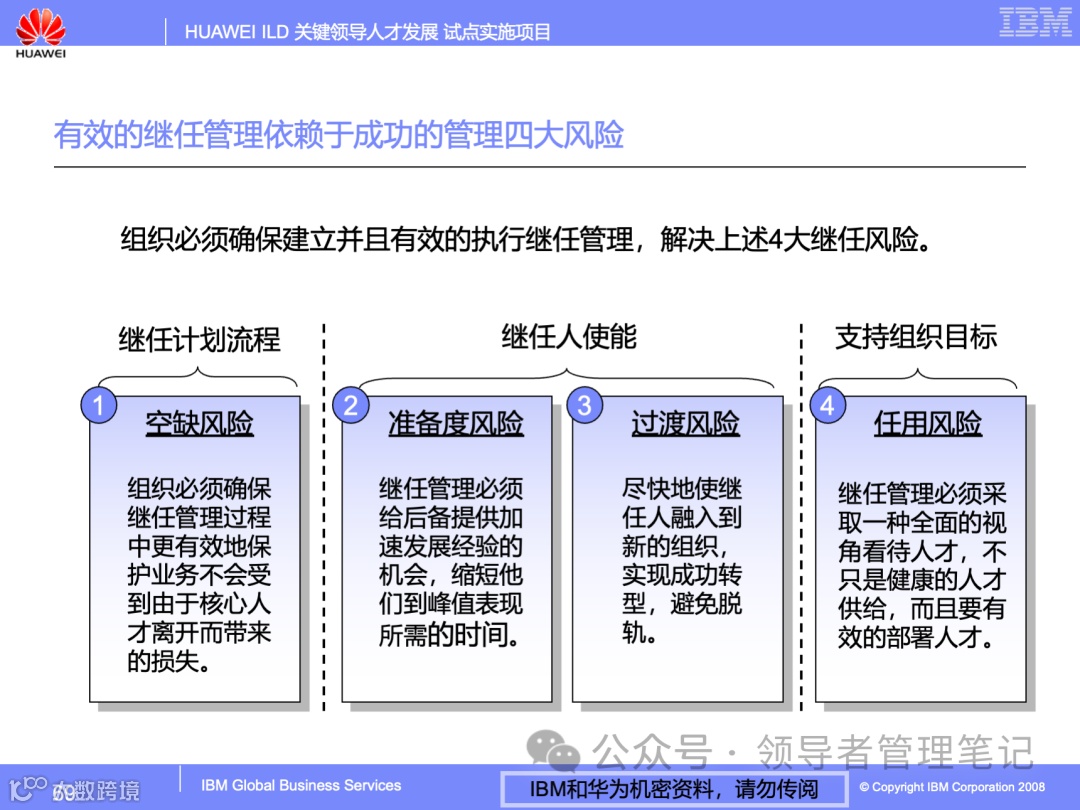The image size is (1080, 810).
Task: Open the 空缺风险 risk box
Action: 195,550
